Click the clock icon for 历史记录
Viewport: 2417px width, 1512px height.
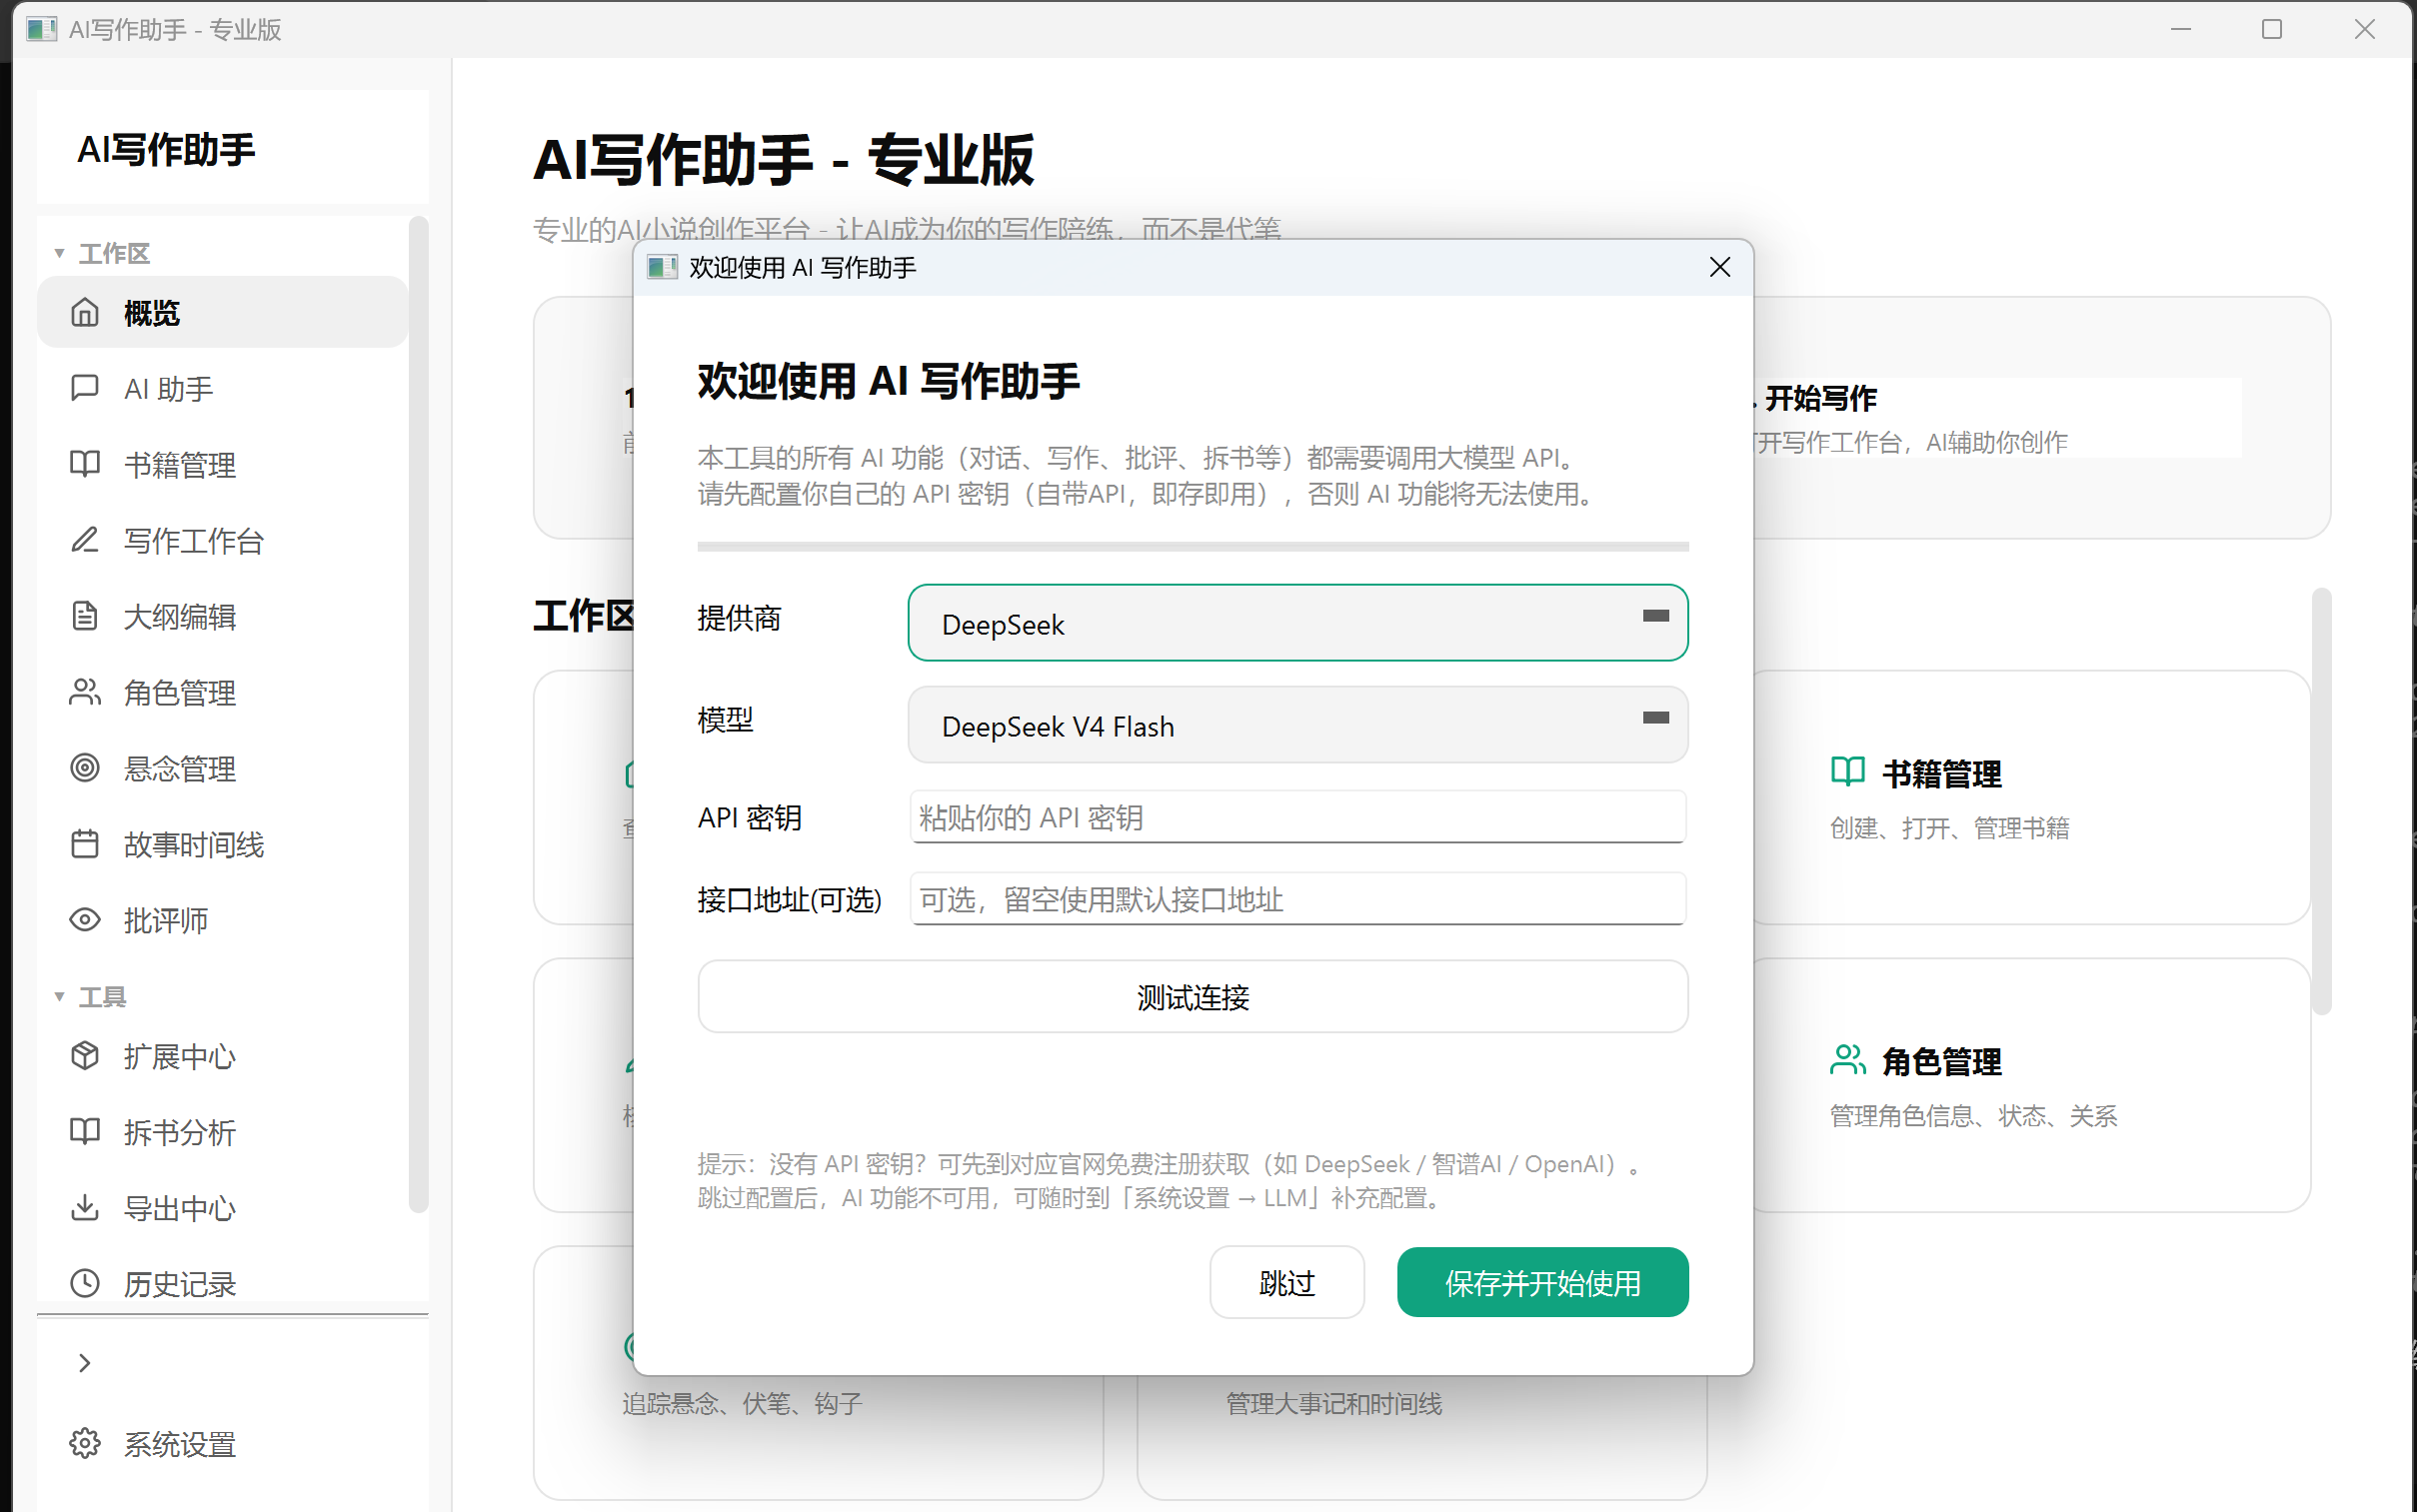[85, 1284]
